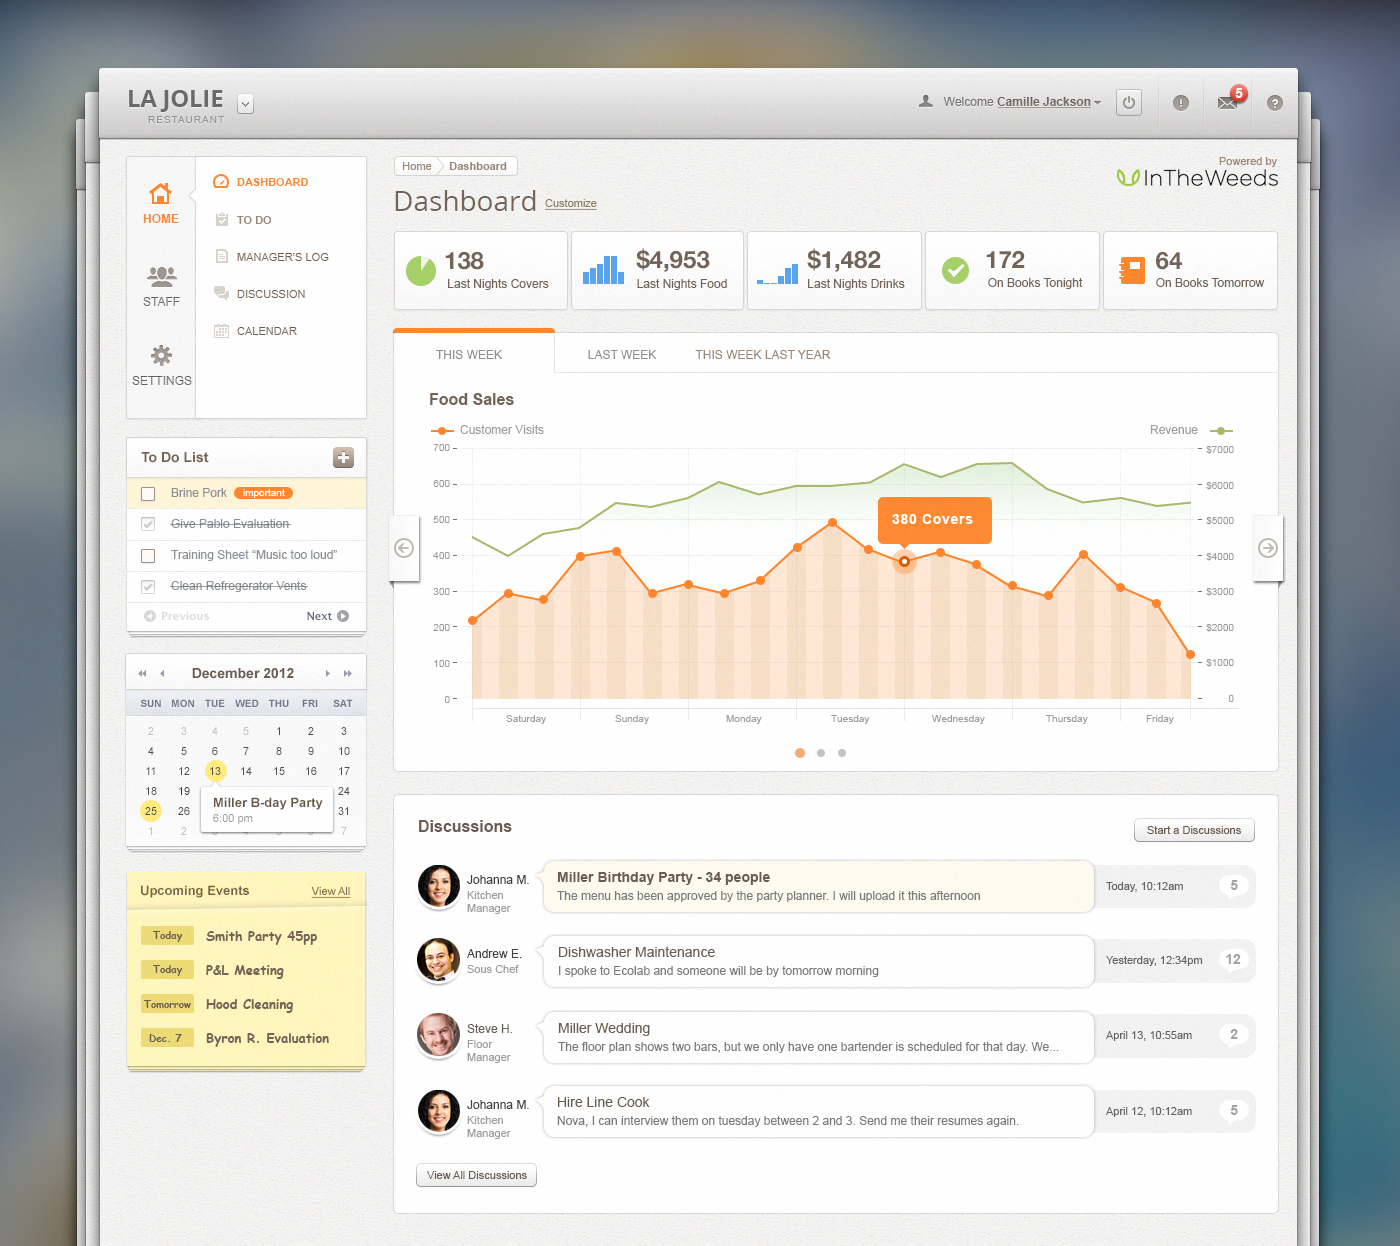Open Manager's Log menu item
Viewport: 1400px width, 1246px height.
pos(282,257)
